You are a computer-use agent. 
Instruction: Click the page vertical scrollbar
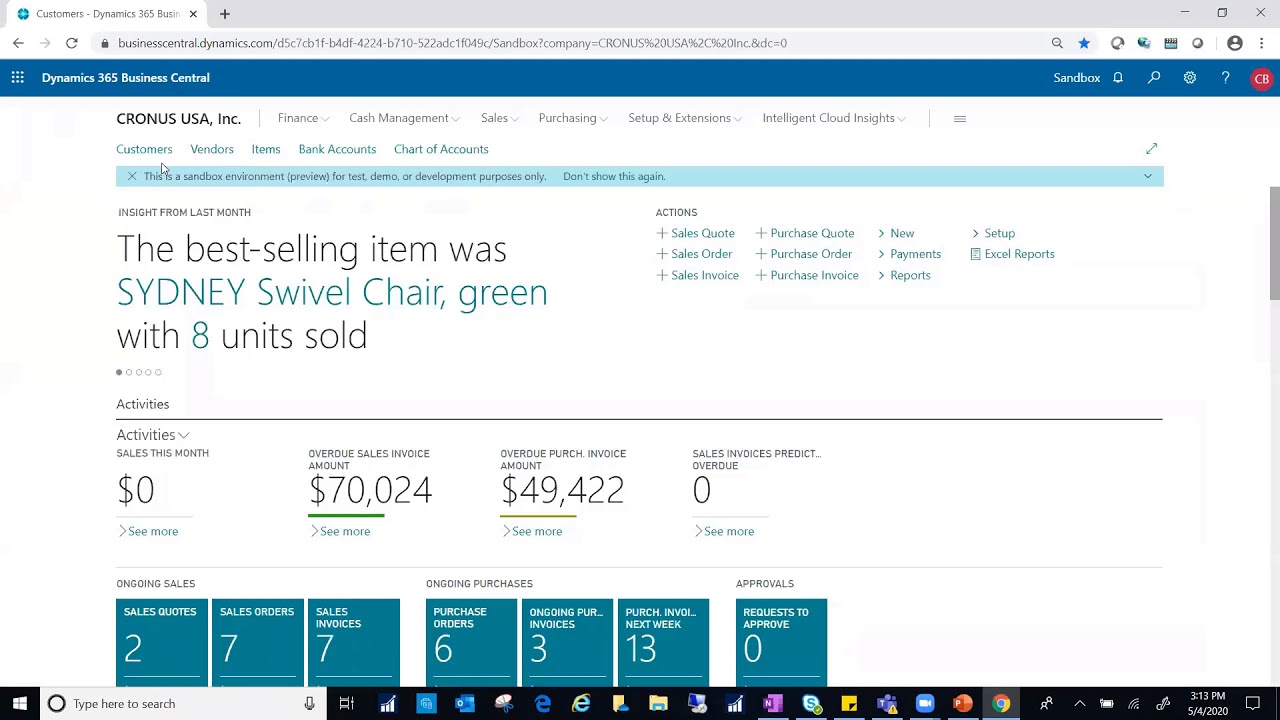coord(1274,242)
